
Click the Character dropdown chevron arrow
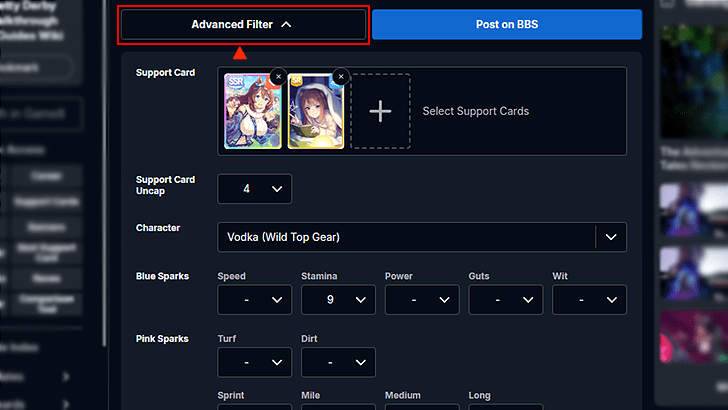[x=611, y=237]
